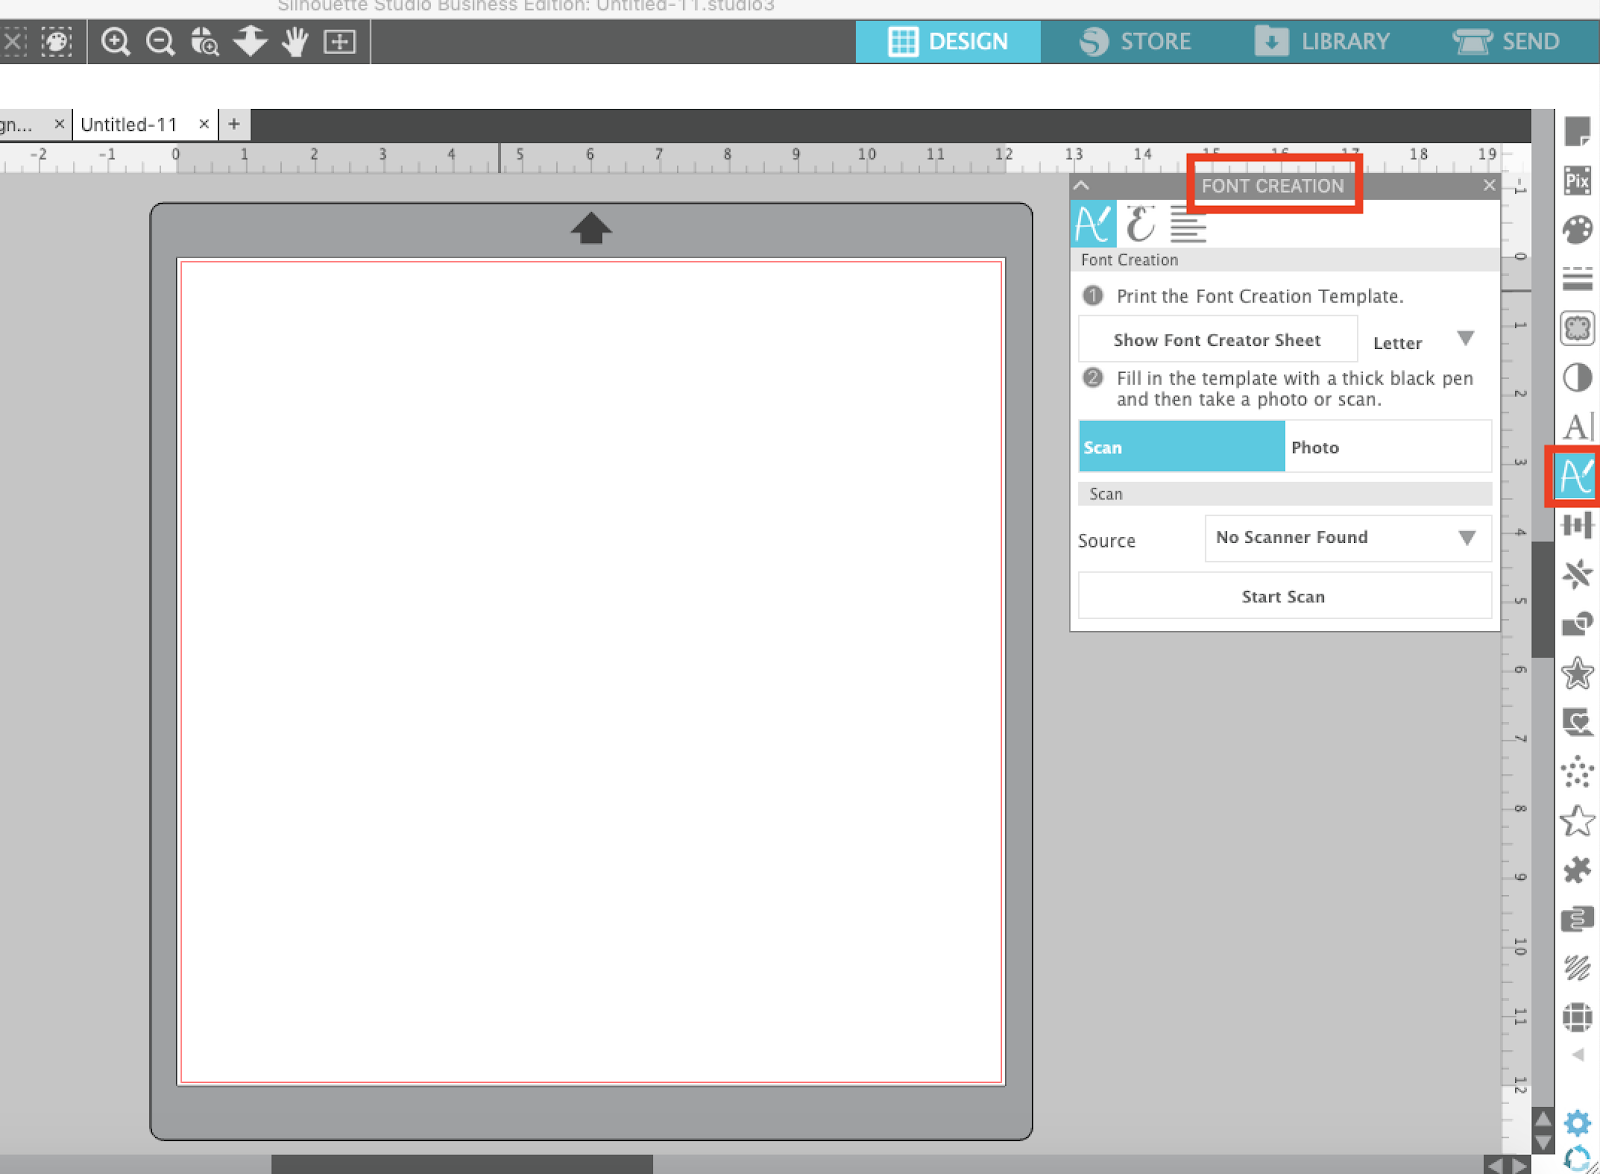Open the PixScan panel
The height and width of the screenshot is (1174, 1600).
1577,181
